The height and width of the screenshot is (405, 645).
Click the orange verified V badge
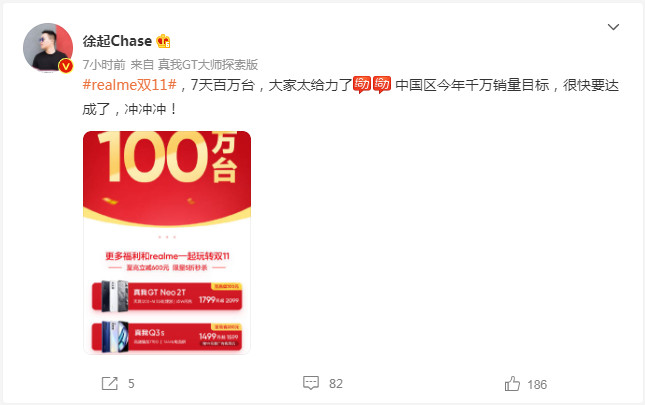[66, 66]
